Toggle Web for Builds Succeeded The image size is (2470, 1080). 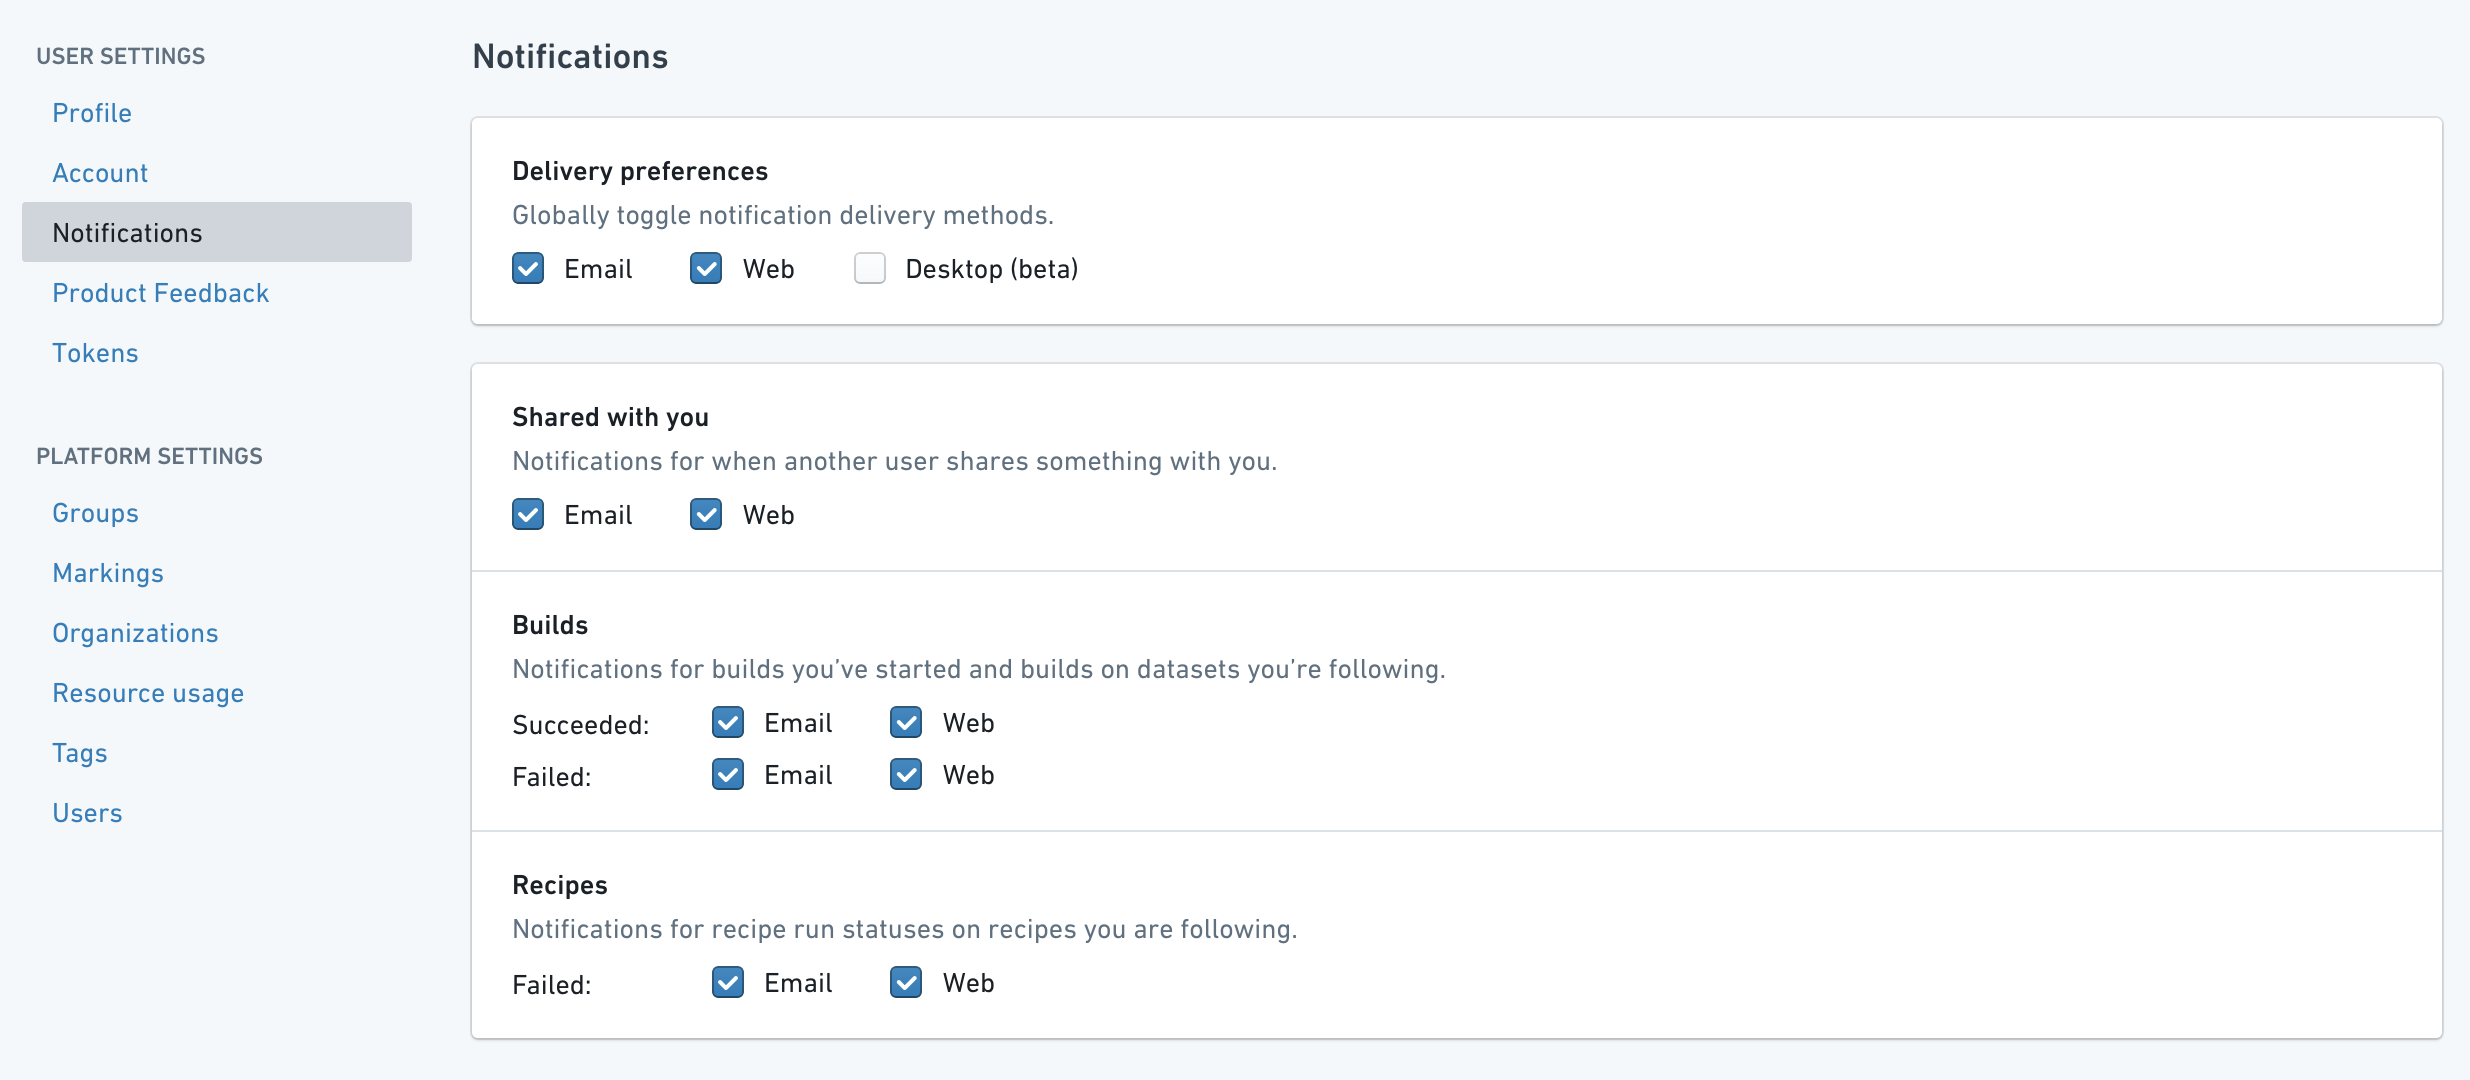tap(906, 723)
